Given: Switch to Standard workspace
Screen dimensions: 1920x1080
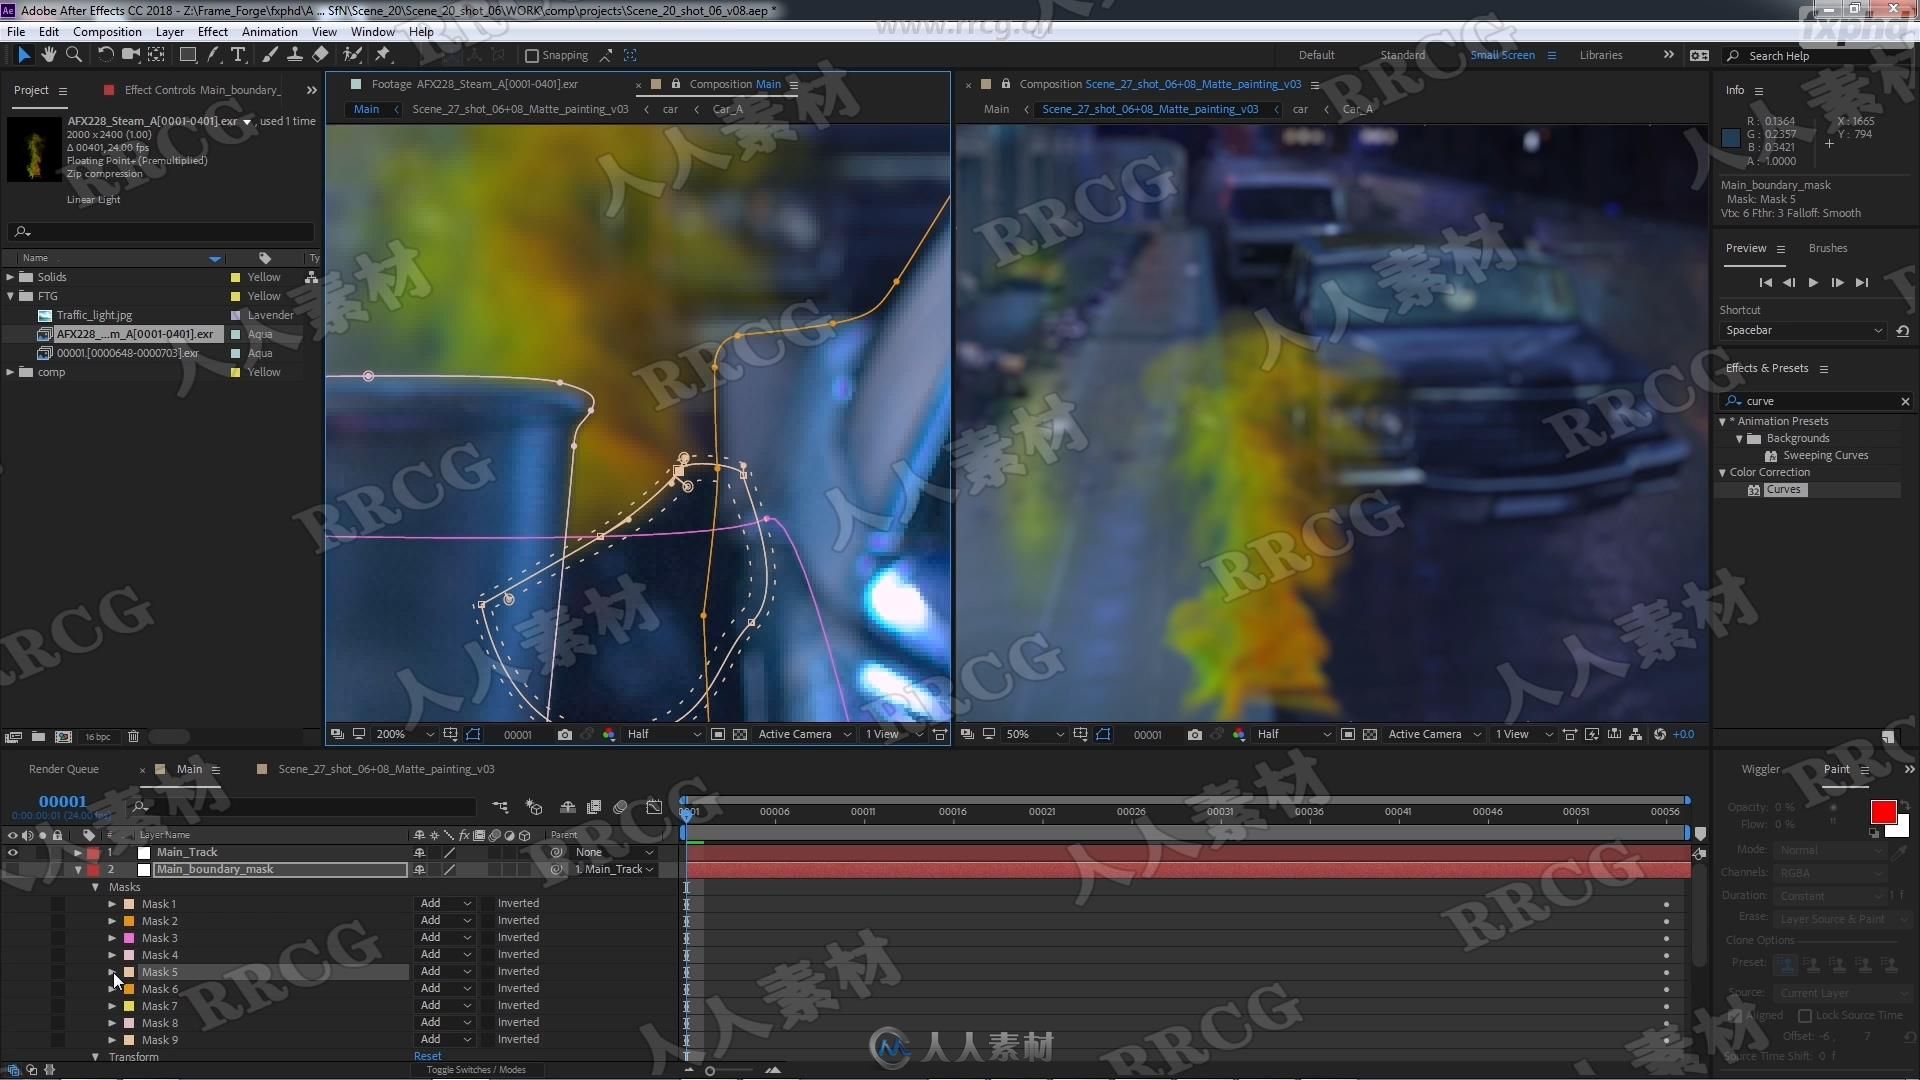Looking at the screenshot, I should [1402, 55].
